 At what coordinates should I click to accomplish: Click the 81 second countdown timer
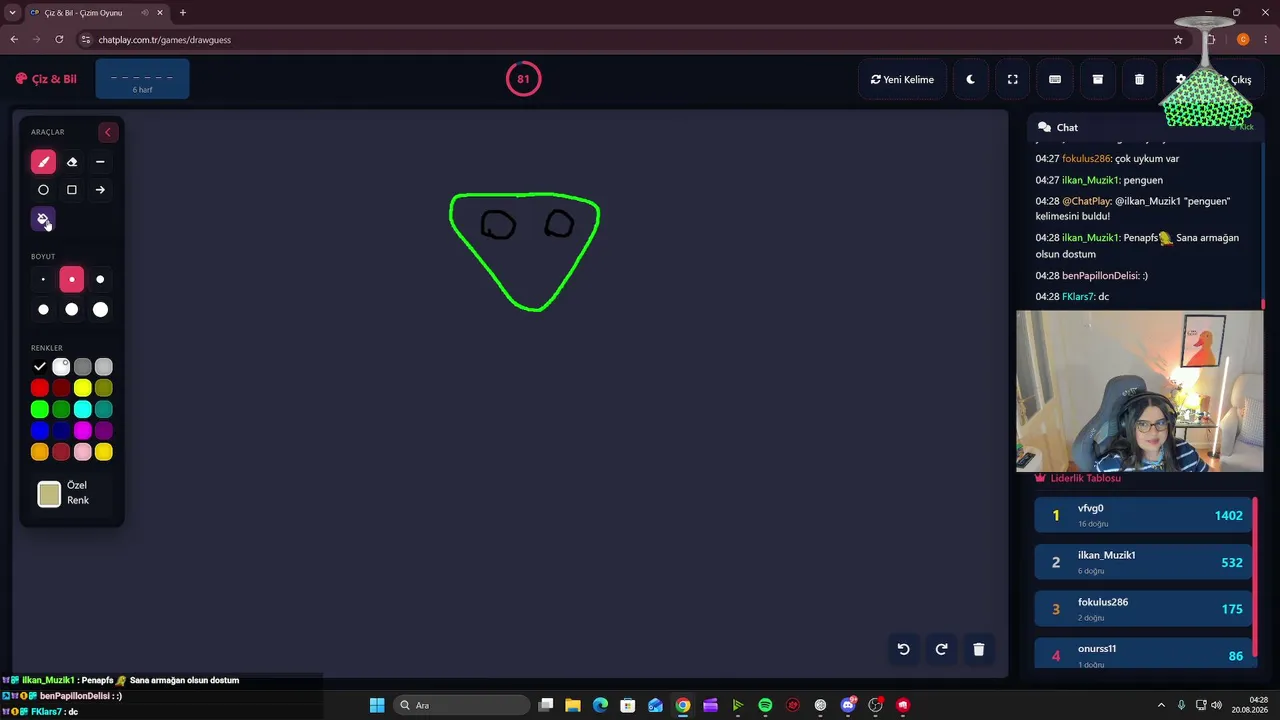coord(523,79)
